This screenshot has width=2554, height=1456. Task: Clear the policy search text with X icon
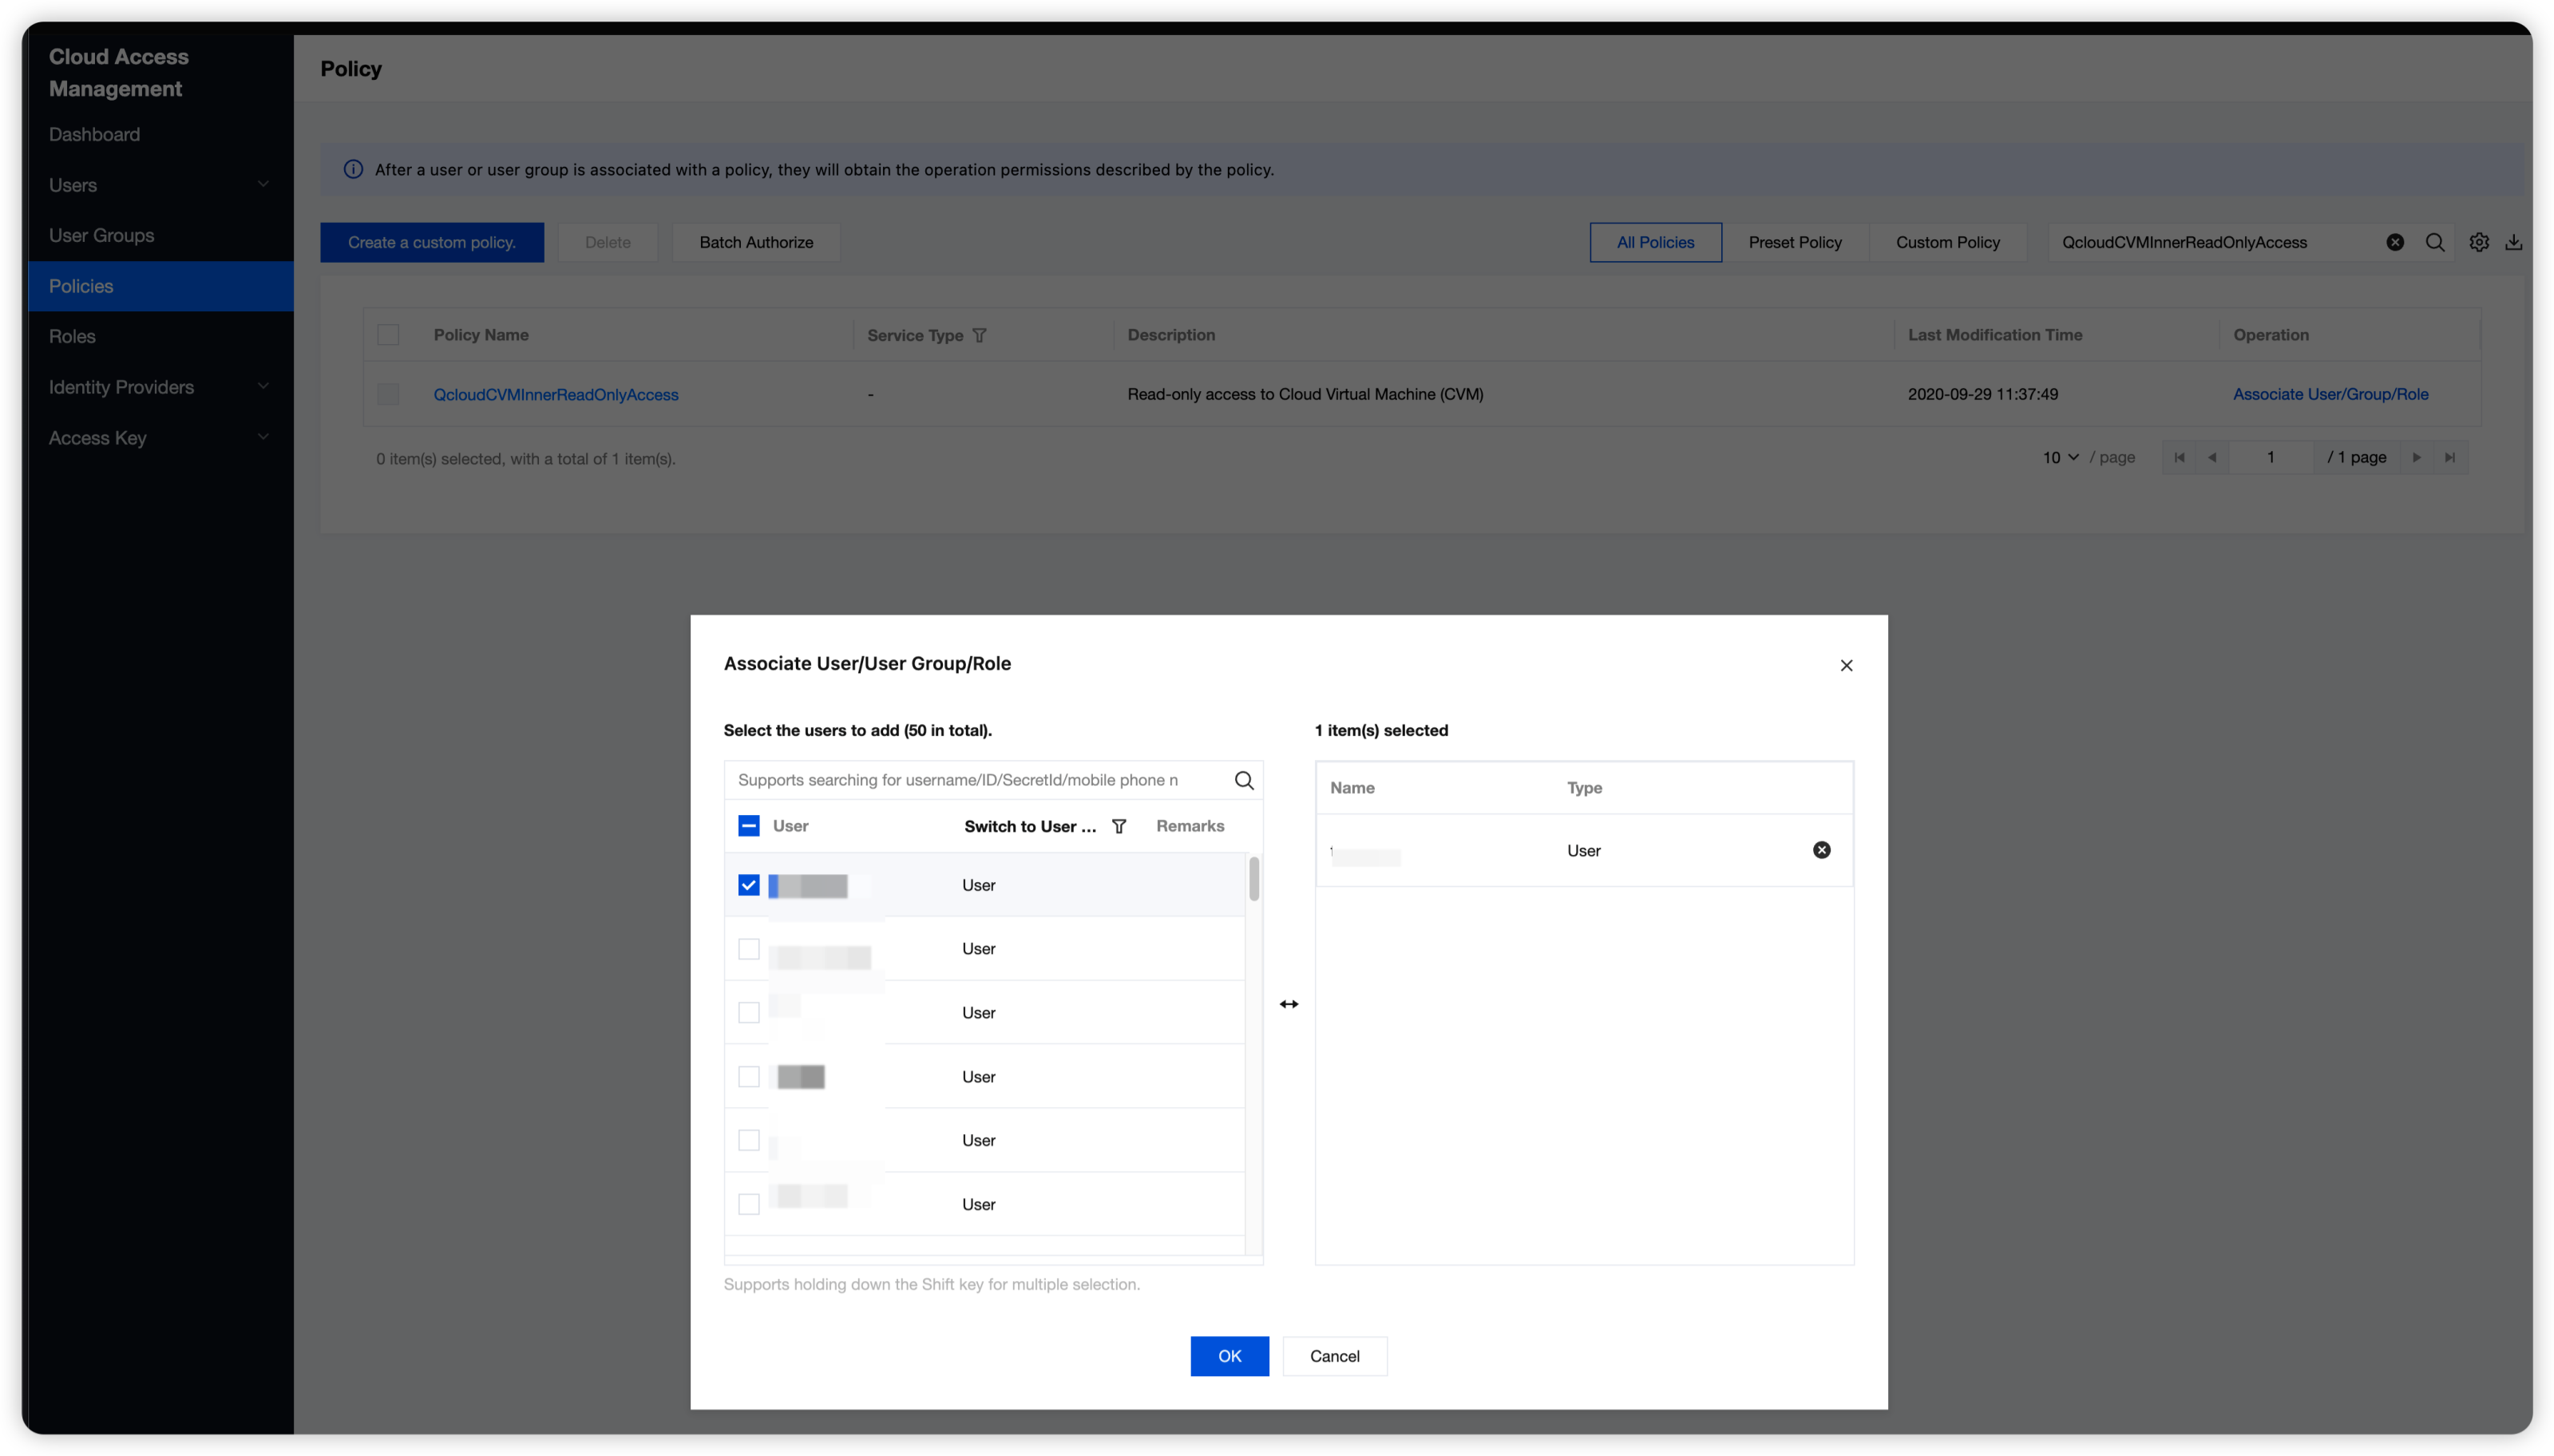click(x=2395, y=242)
